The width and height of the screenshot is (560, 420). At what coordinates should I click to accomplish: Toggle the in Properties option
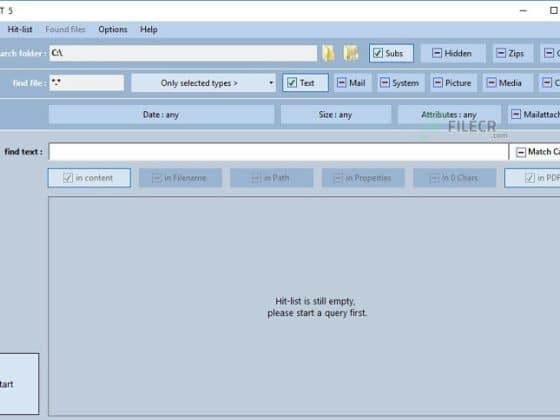pyautogui.click(x=364, y=178)
